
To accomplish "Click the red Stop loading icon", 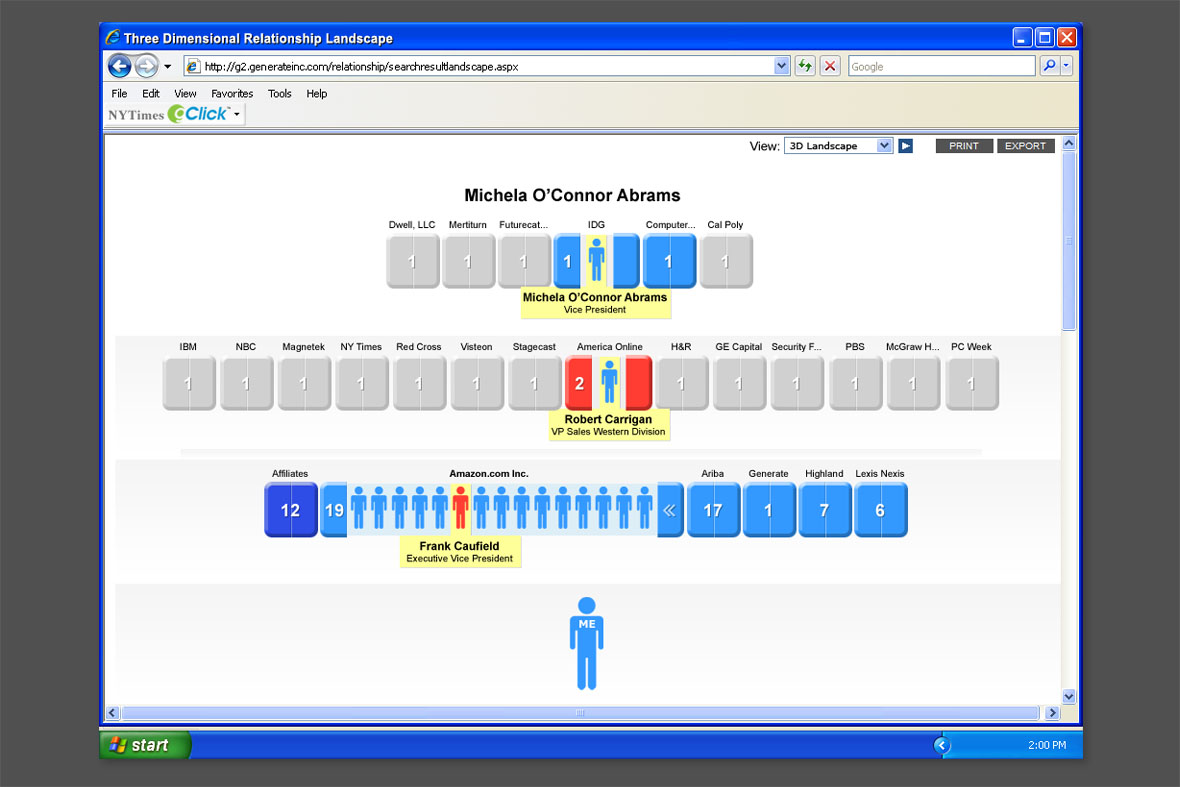I will (x=830, y=66).
